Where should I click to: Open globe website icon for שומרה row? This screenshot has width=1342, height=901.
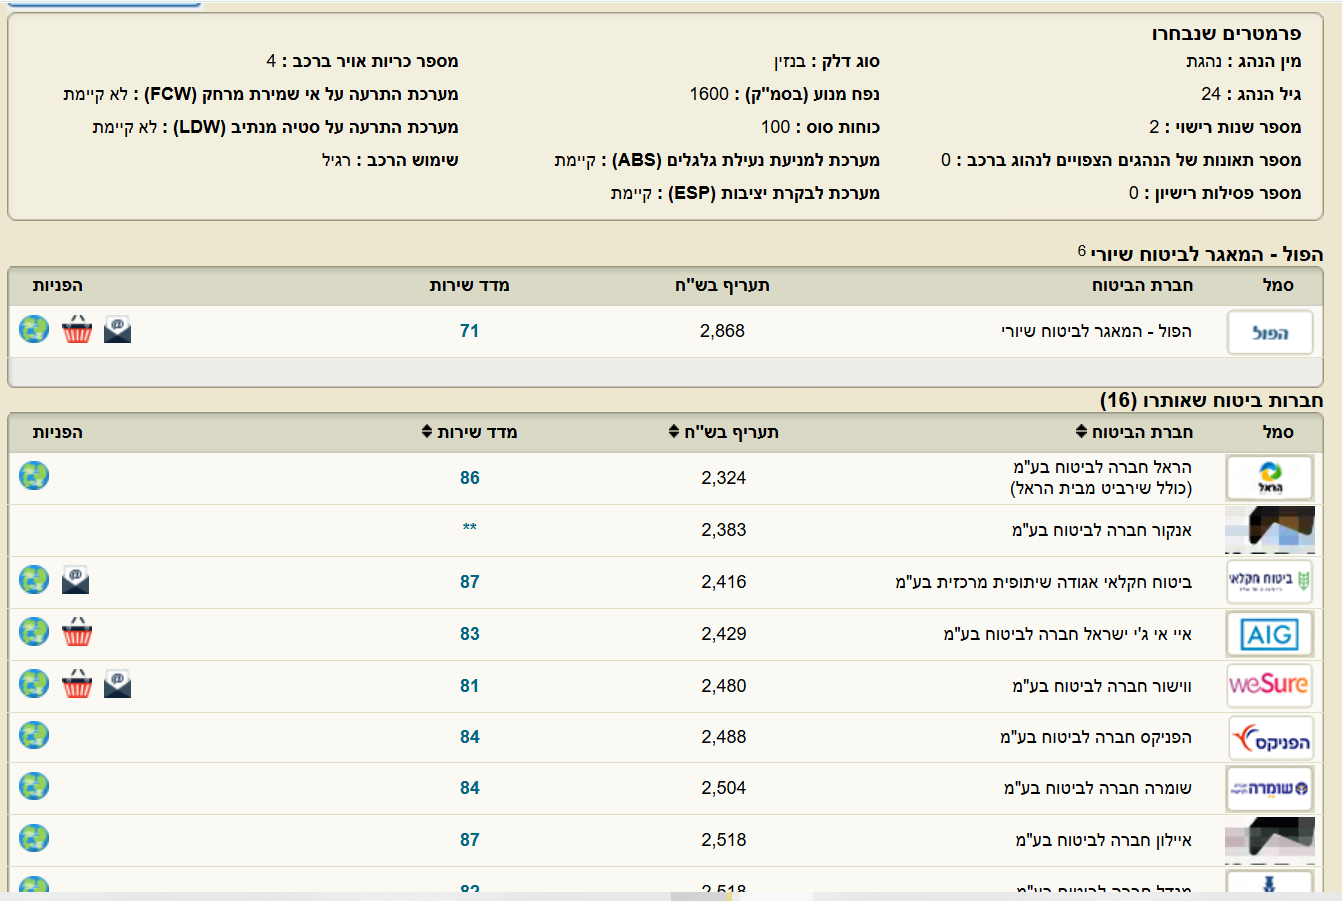click(x=34, y=786)
